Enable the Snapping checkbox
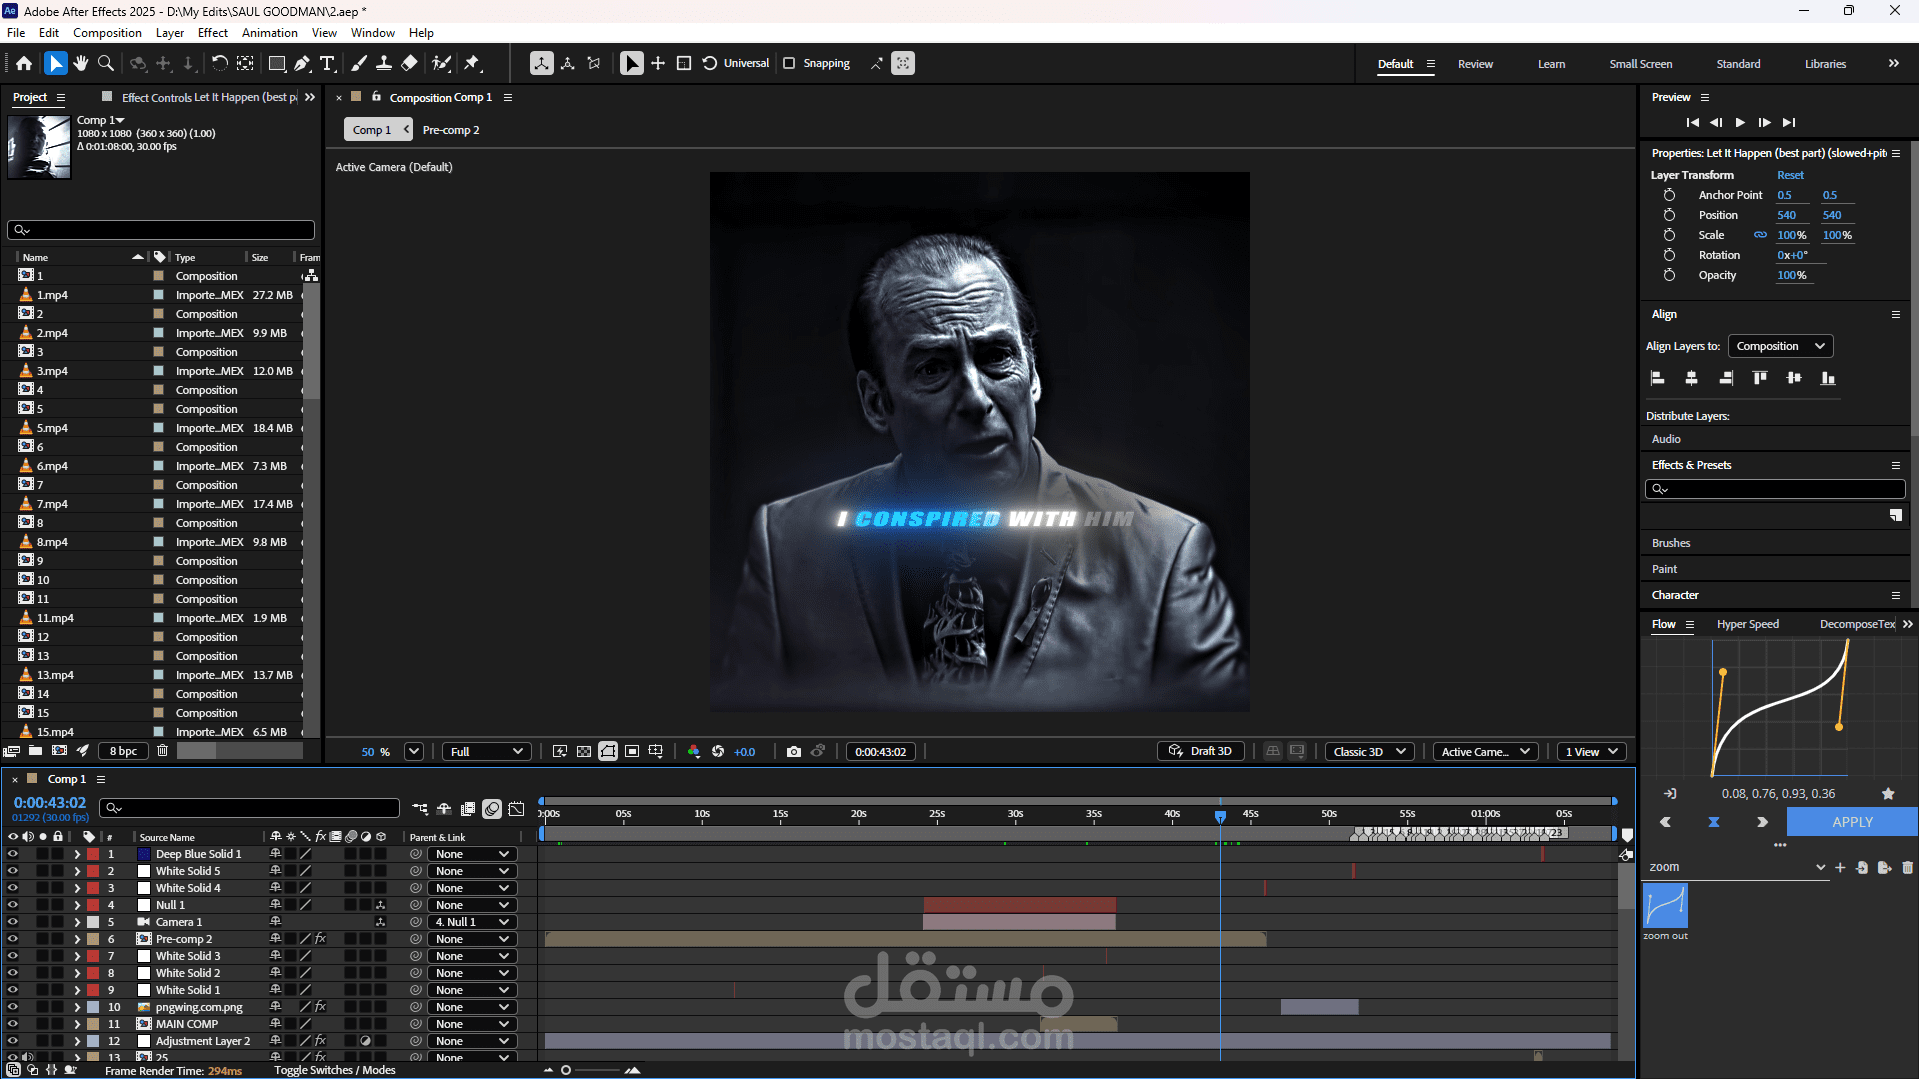1919x1079 pixels. click(x=789, y=63)
